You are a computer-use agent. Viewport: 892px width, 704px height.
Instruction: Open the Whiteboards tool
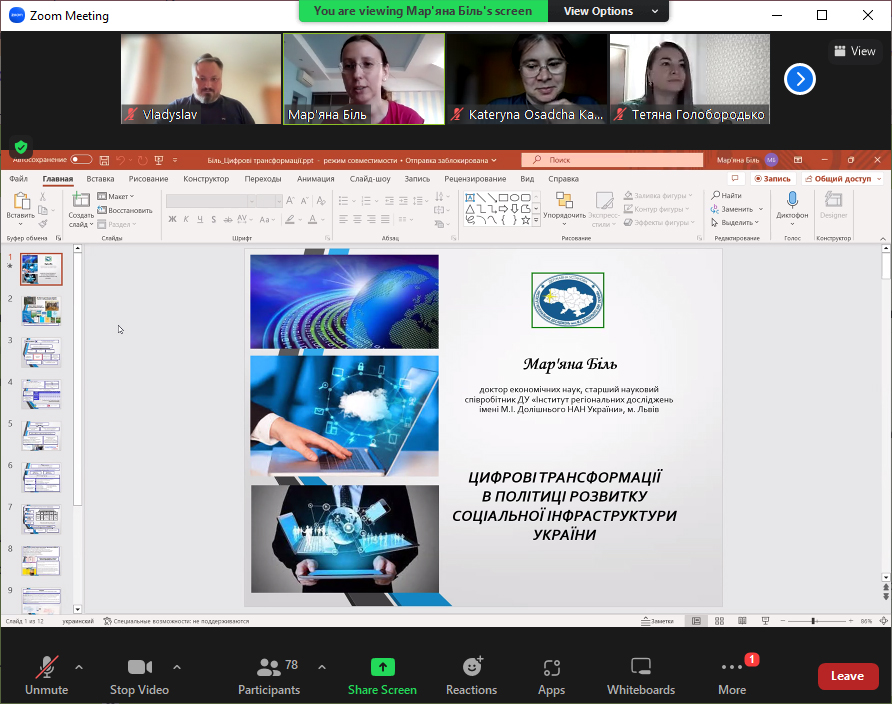pyautogui.click(x=640, y=668)
